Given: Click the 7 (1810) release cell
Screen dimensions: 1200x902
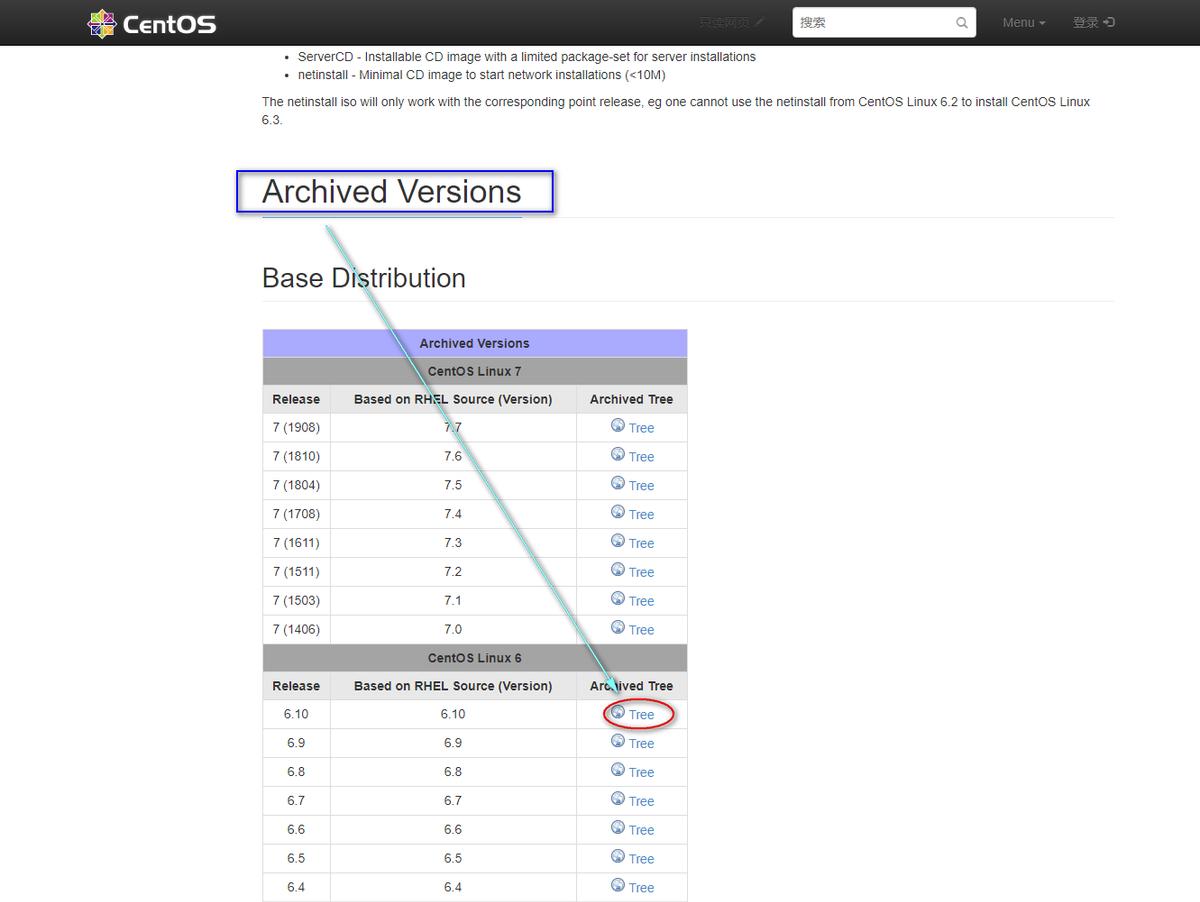Looking at the screenshot, I should (x=296, y=457).
